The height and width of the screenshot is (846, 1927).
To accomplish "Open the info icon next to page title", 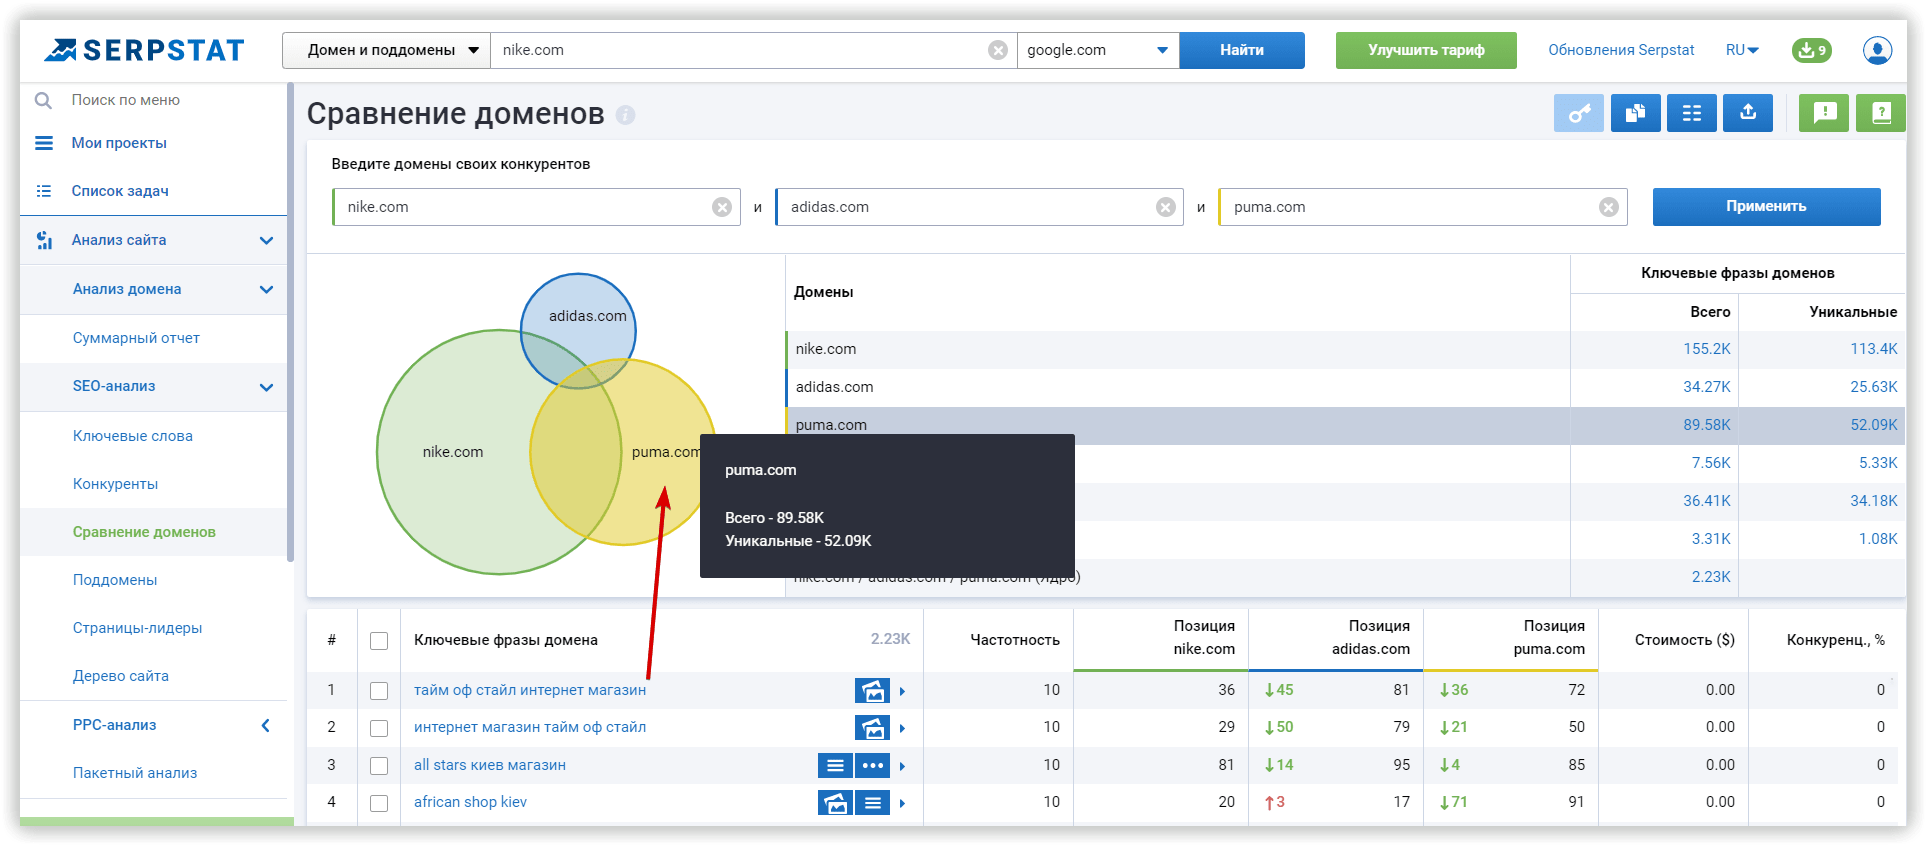I will pos(626,115).
